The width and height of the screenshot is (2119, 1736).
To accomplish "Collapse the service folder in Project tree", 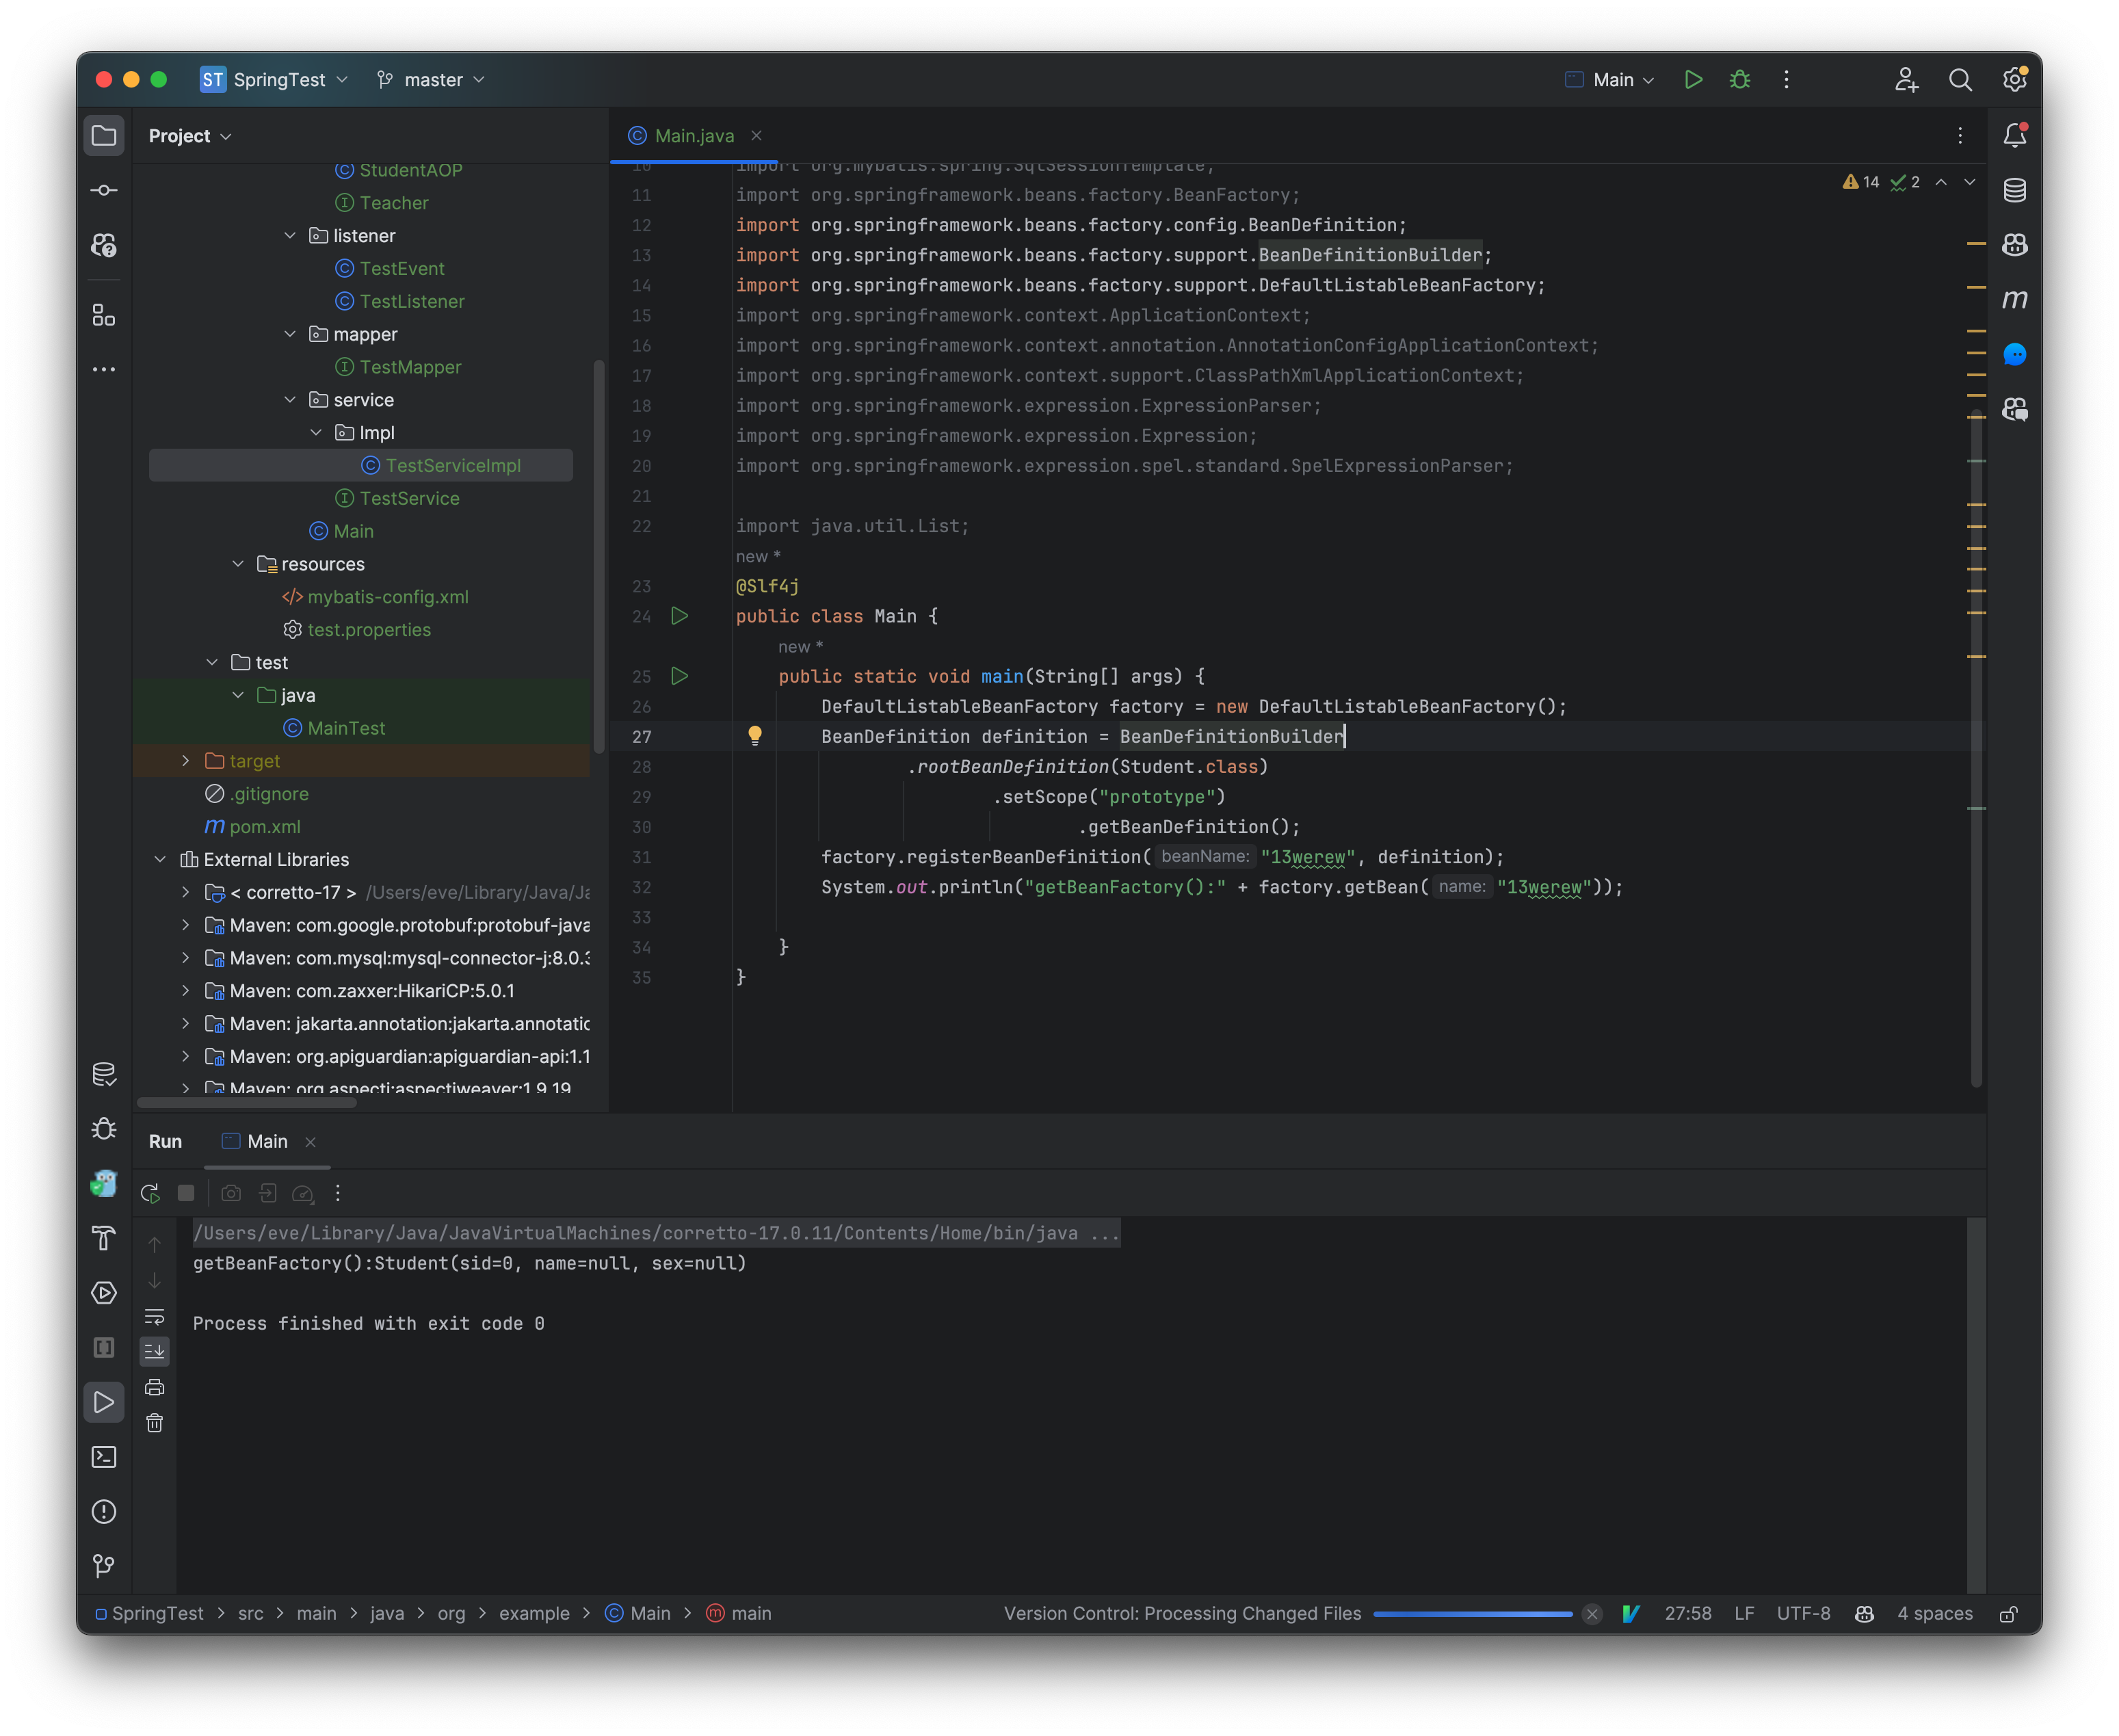I will click(x=291, y=399).
